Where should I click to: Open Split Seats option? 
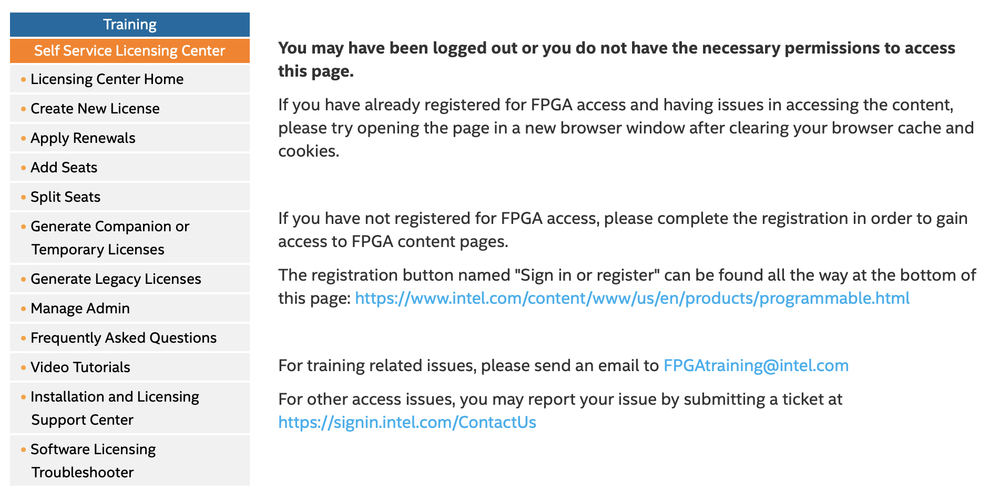click(66, 197)
